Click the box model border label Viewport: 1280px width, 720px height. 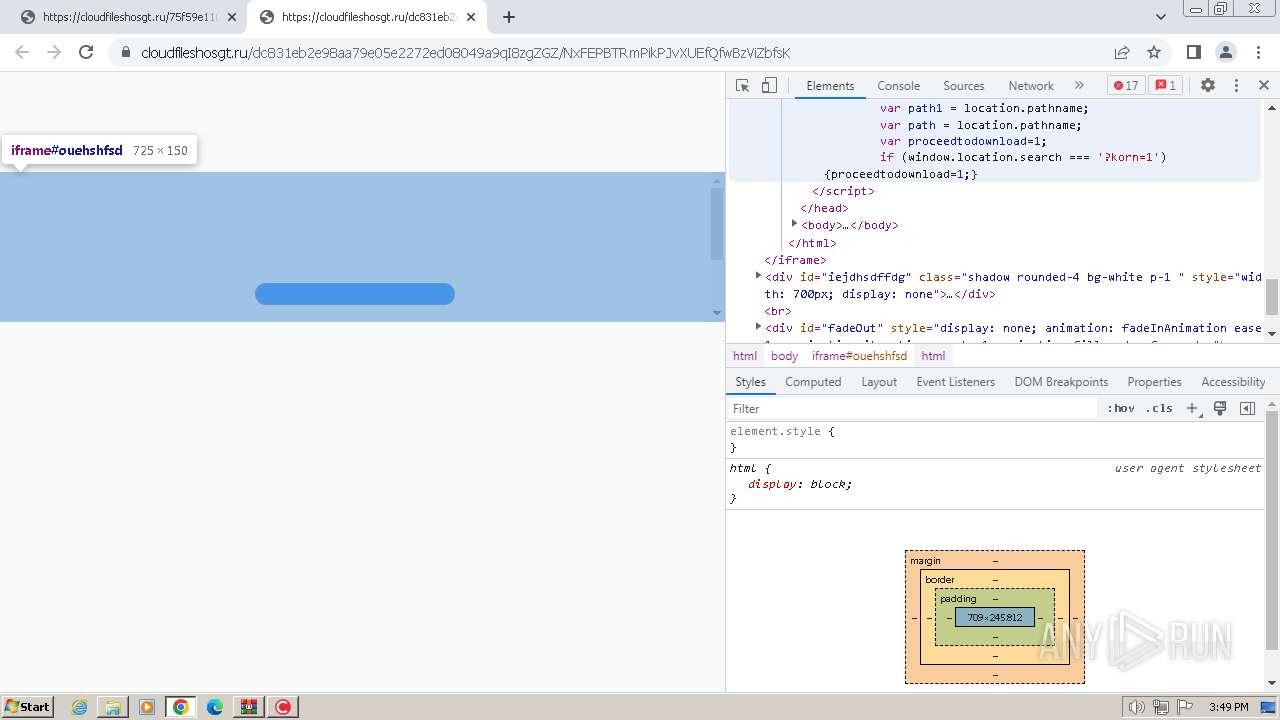click(x=940, y=580)
